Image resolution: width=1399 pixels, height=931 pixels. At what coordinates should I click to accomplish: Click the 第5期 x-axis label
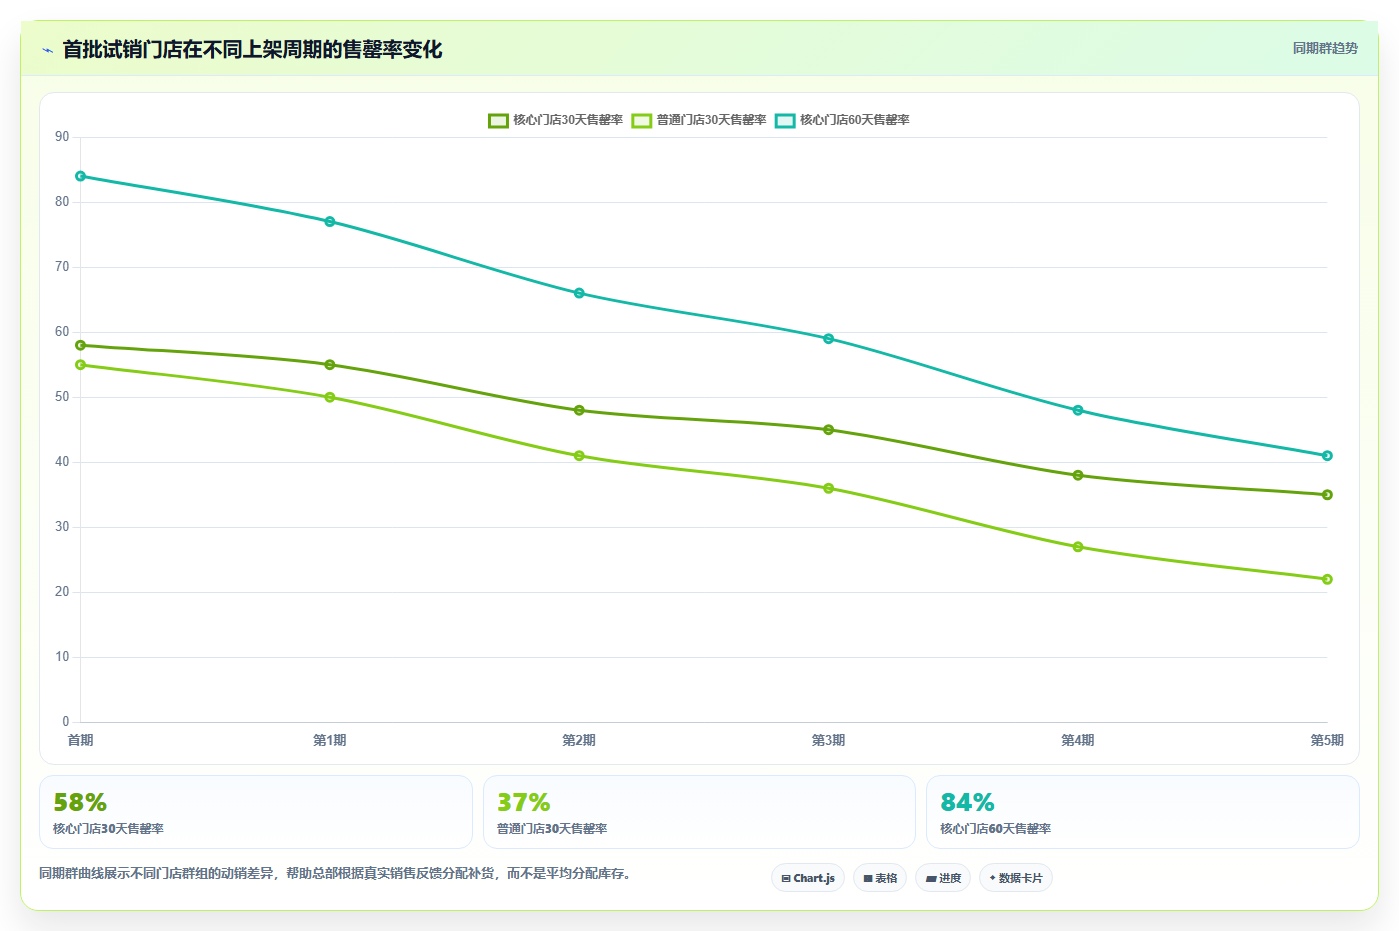coord(1327,740)
